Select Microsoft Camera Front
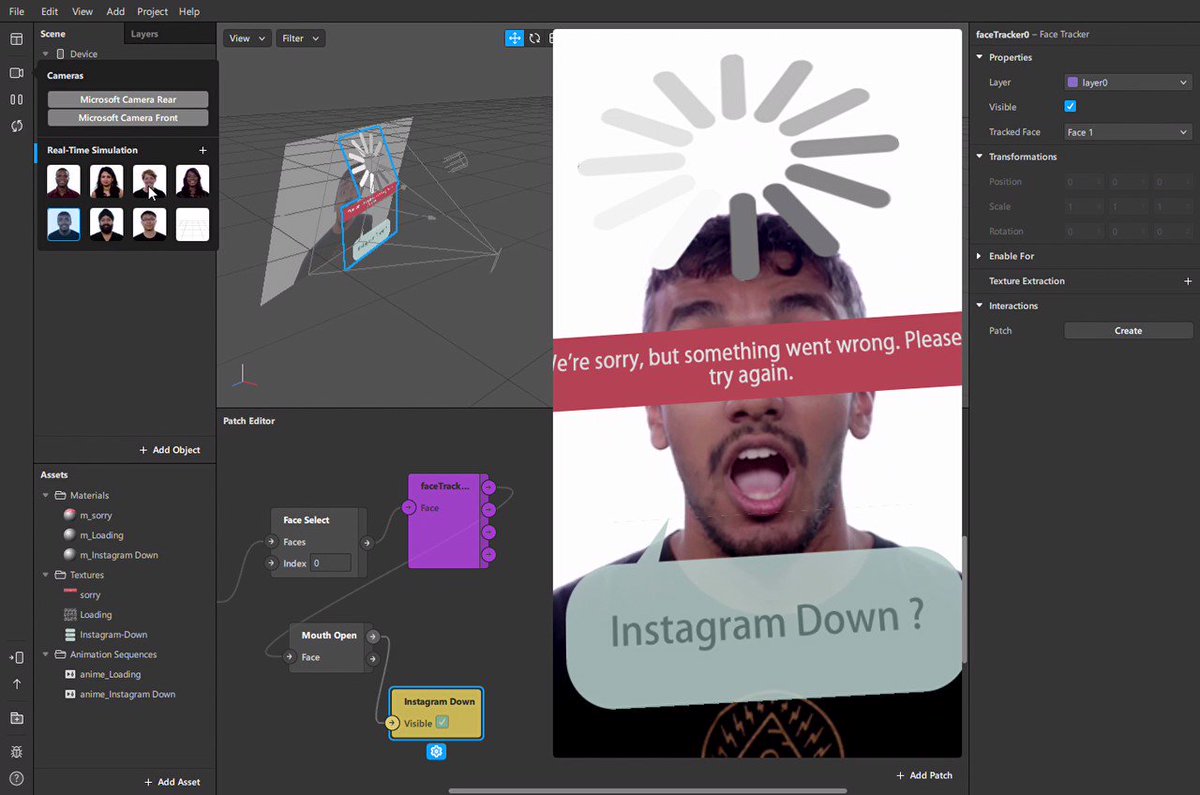 (x=128, y=118)
